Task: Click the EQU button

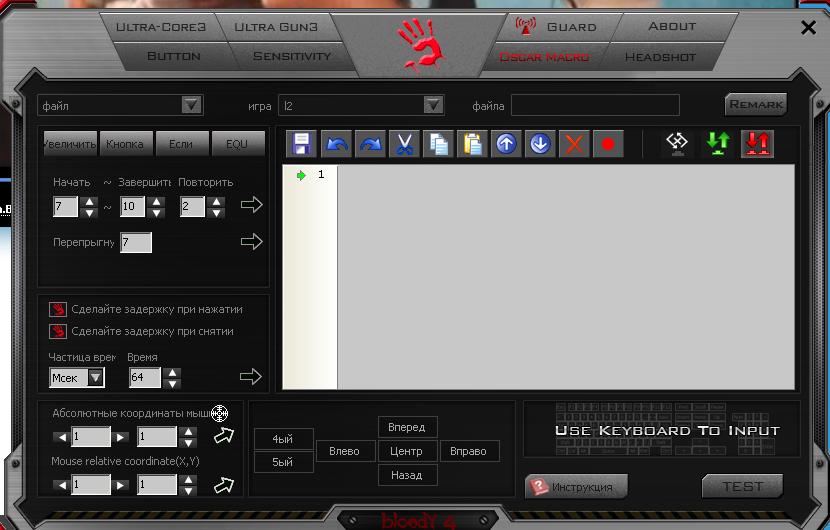Action: click(238, 143)
